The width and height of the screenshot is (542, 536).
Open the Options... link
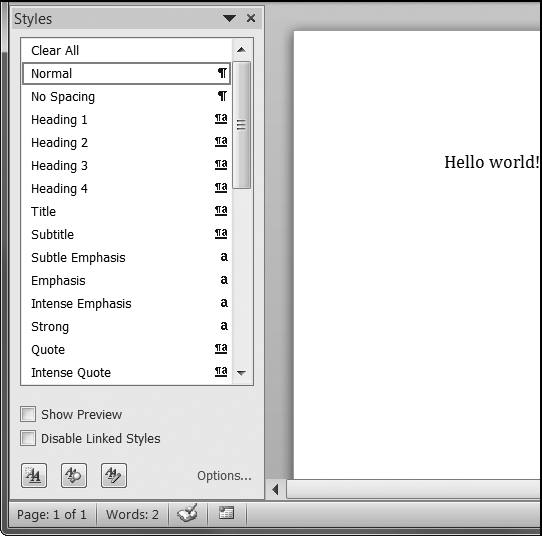[224, 476]
